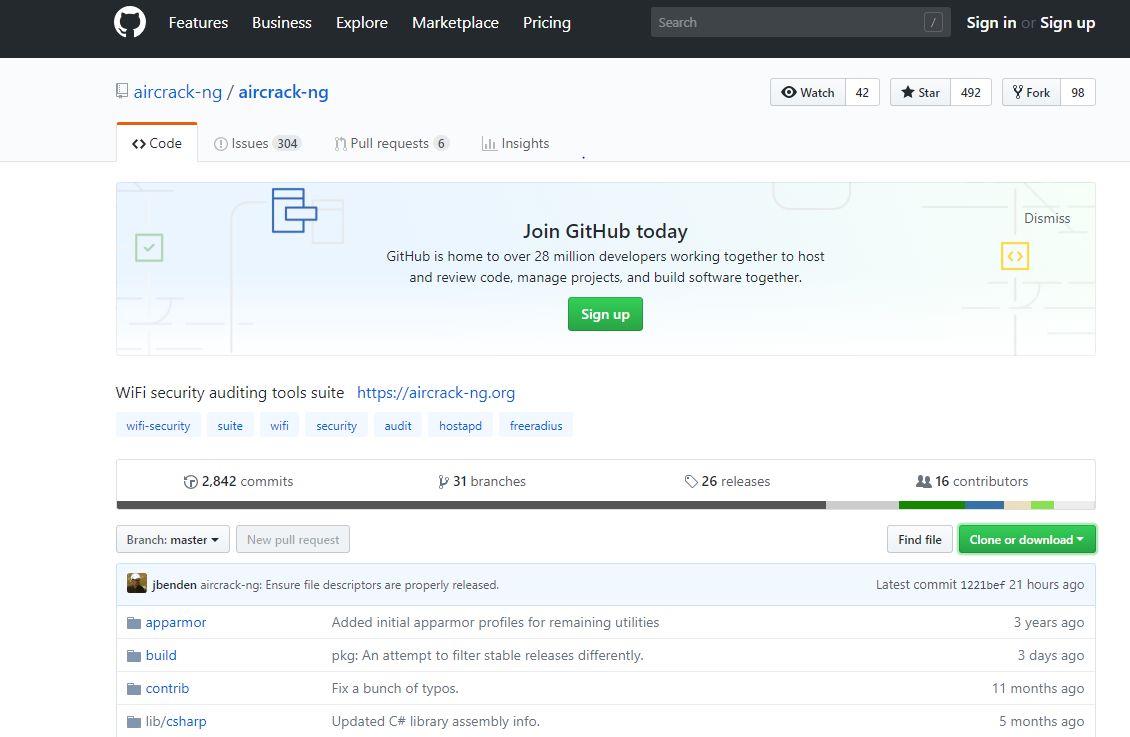Screen dimensions: 1130x737
Task: Open the Branch: master dropdown
Action: (173, 540)
